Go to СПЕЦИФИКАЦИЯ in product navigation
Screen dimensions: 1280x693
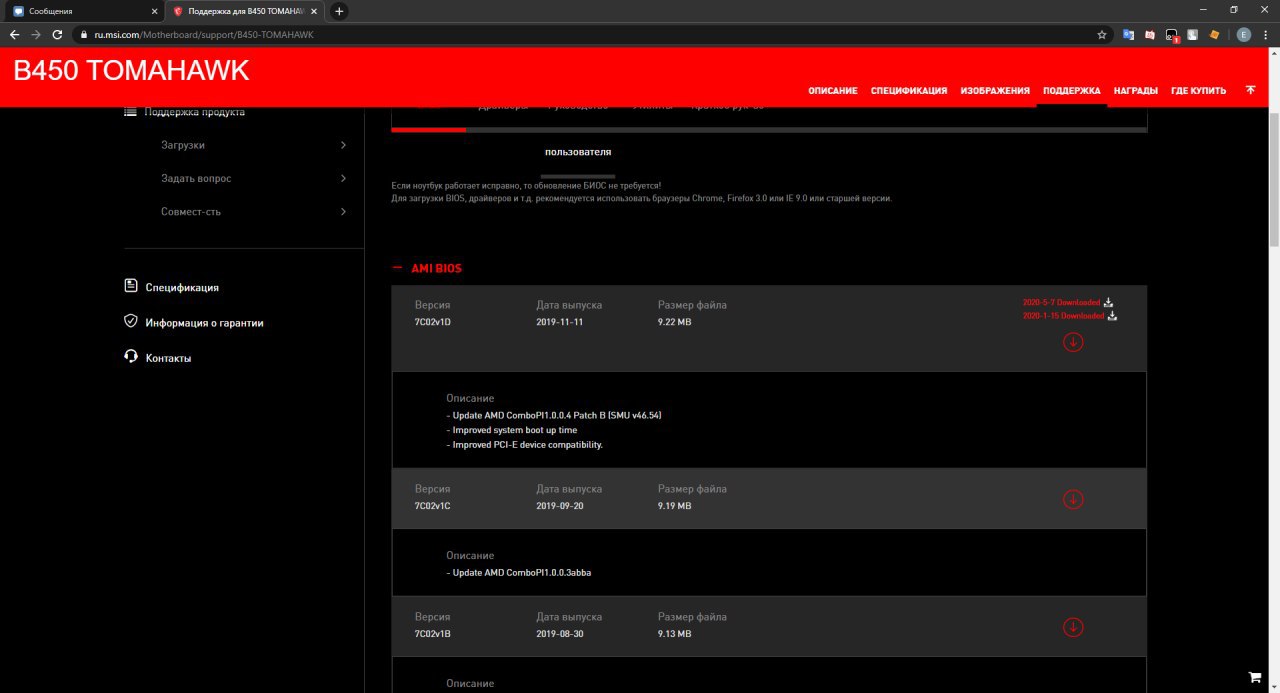909,91
